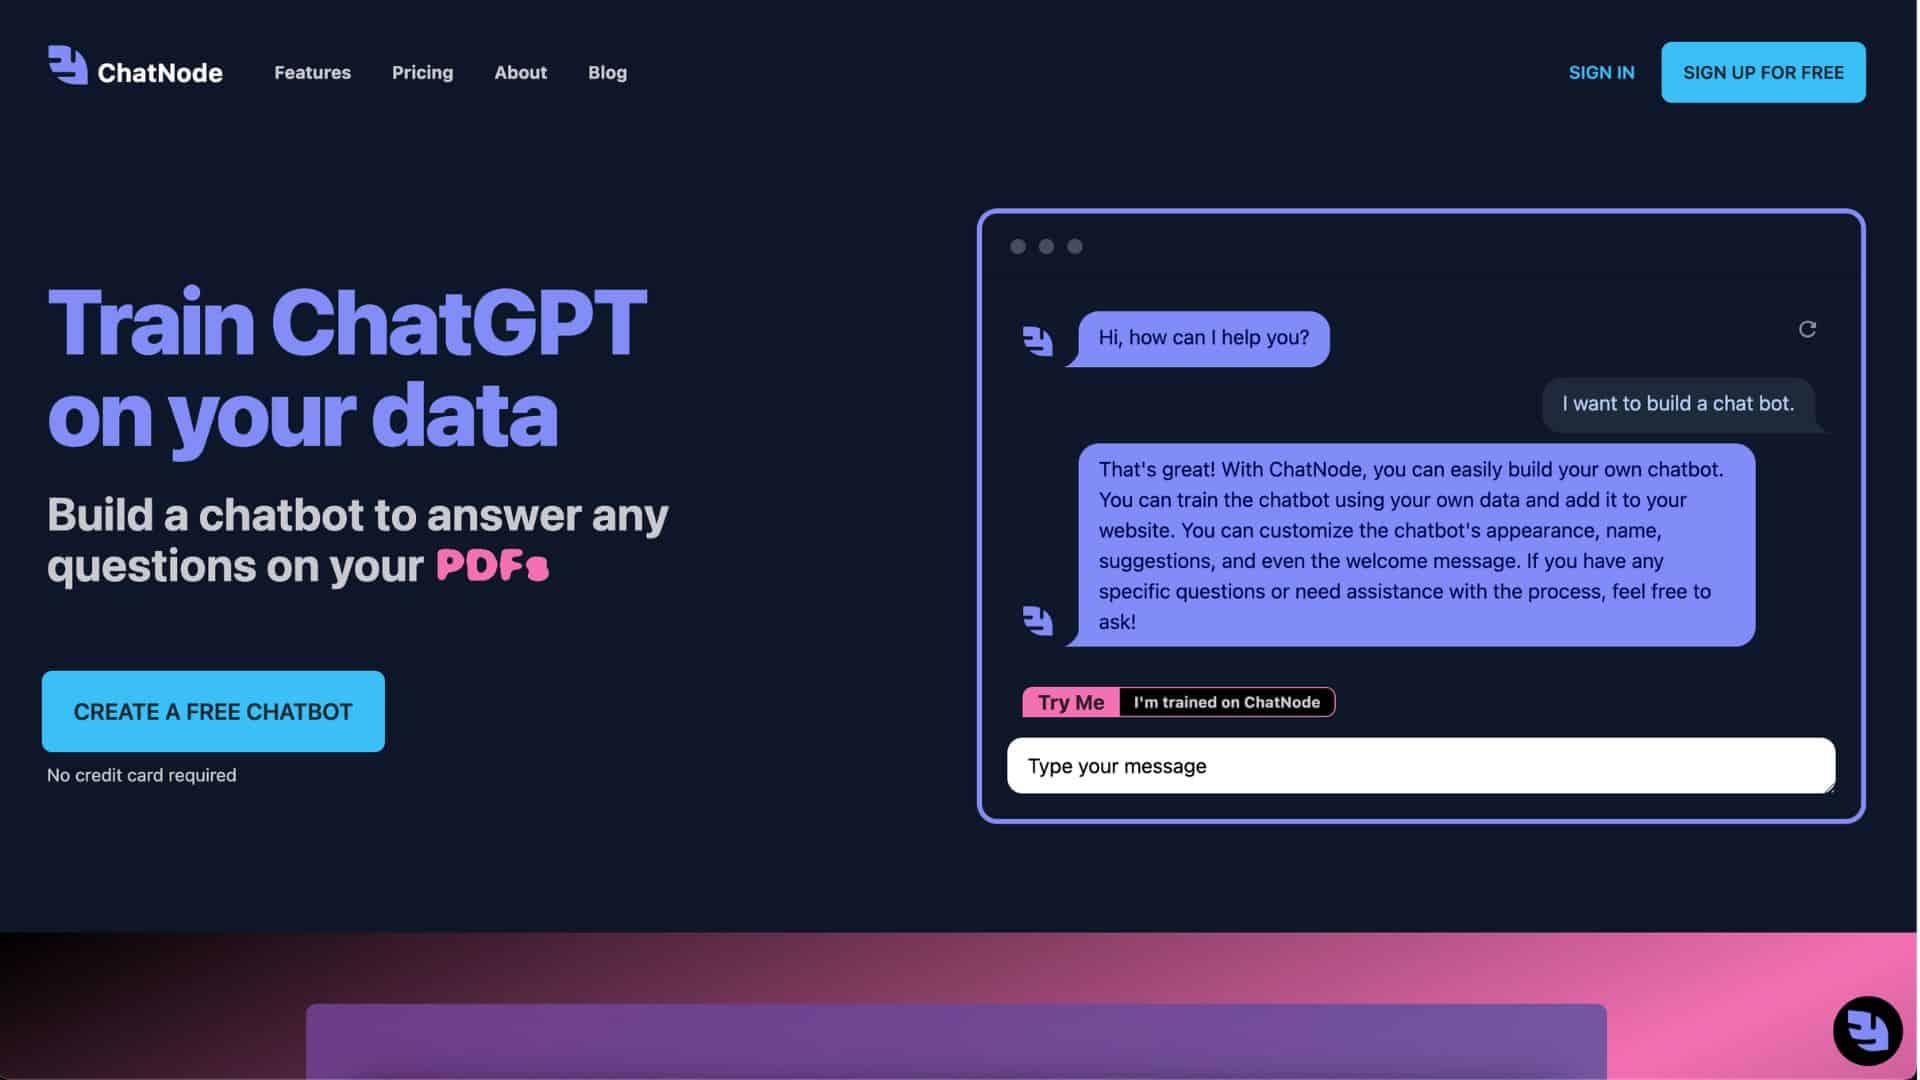The width and height of the screenshot is (1920, 1080).
Task: Click the SIGN UP FOR FREE button
Action: 1763,73
